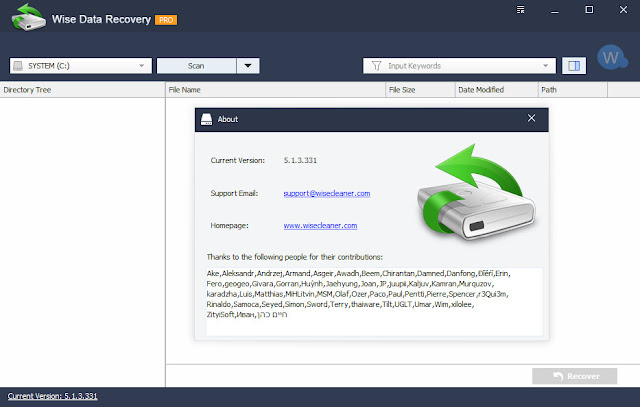Click the About dialog drive icon
This screenshot has width=640, height=407.
click(207, 119)
